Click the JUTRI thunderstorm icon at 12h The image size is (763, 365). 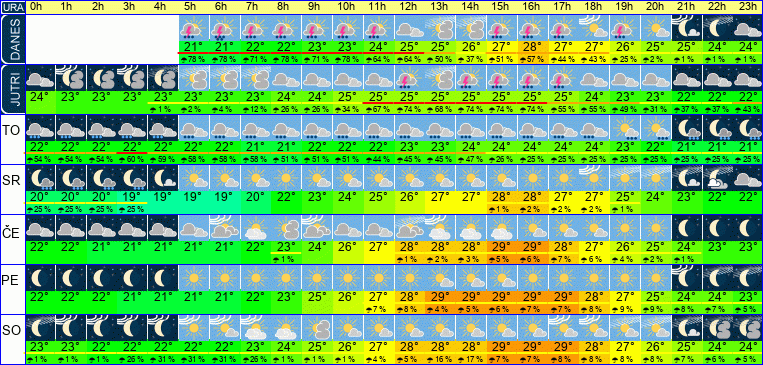click(408, 78)
